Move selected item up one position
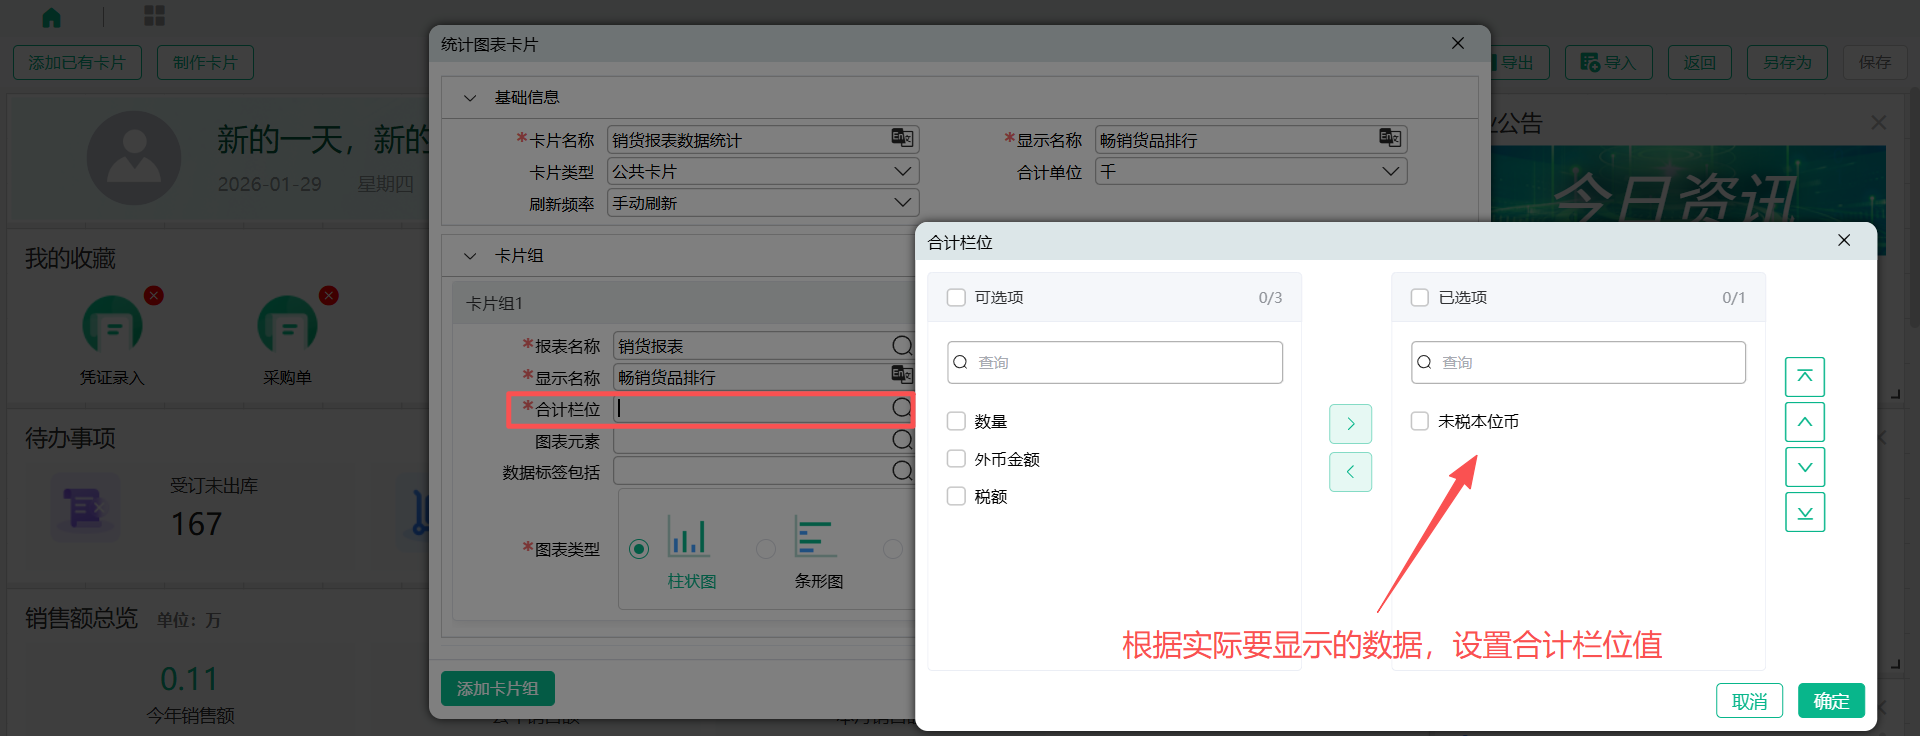 (1804, 422)
